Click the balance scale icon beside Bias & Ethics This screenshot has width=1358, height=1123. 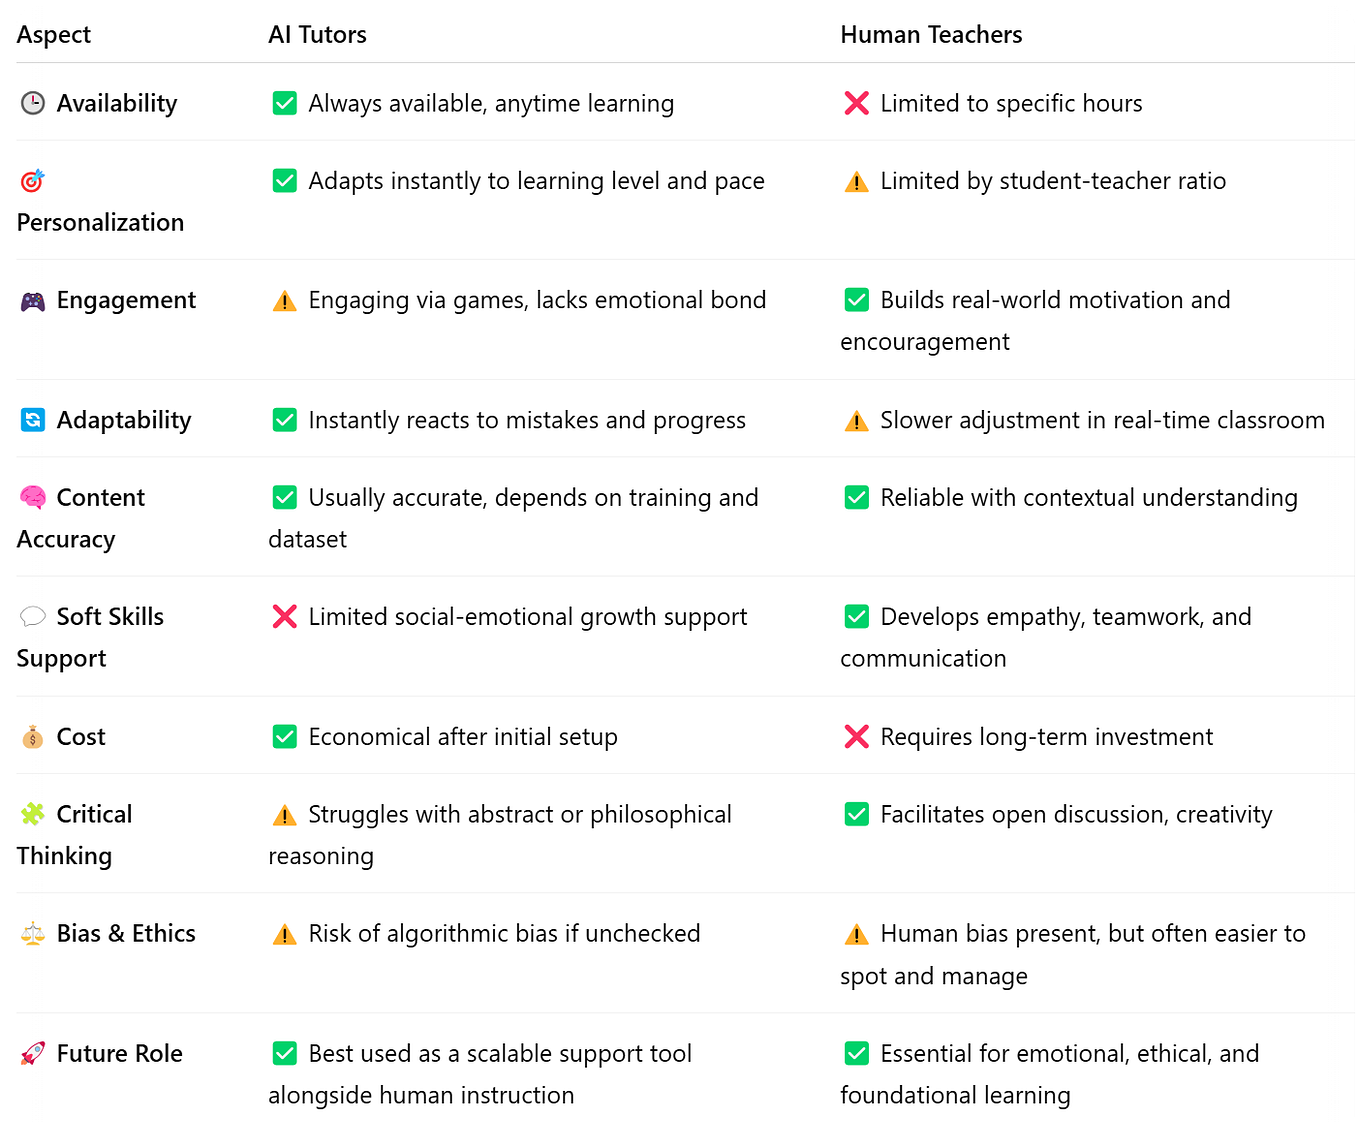pyautogui.click(x=33, y=934)
